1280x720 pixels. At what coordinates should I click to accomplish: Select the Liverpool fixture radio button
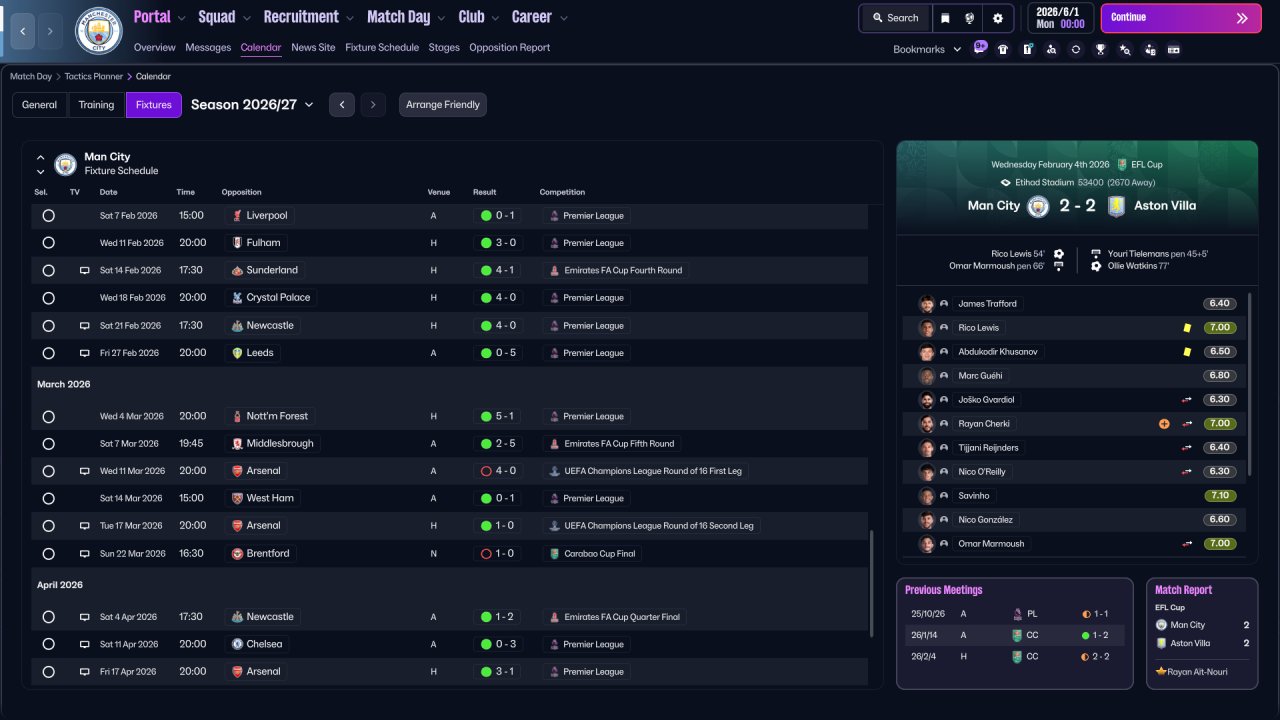(x=48, y=216)
